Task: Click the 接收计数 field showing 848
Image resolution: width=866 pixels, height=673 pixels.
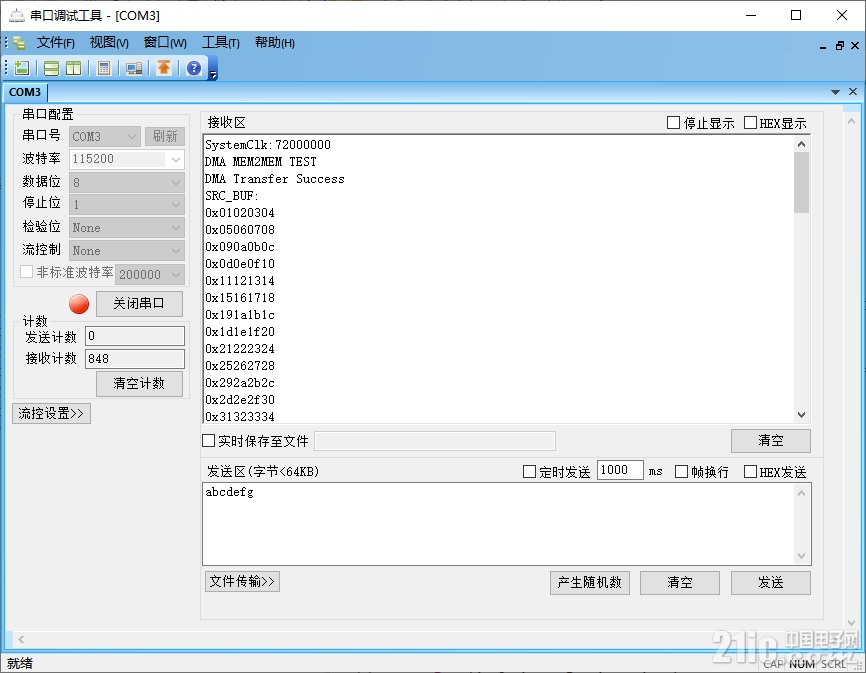Action: (x=135, y=359)
